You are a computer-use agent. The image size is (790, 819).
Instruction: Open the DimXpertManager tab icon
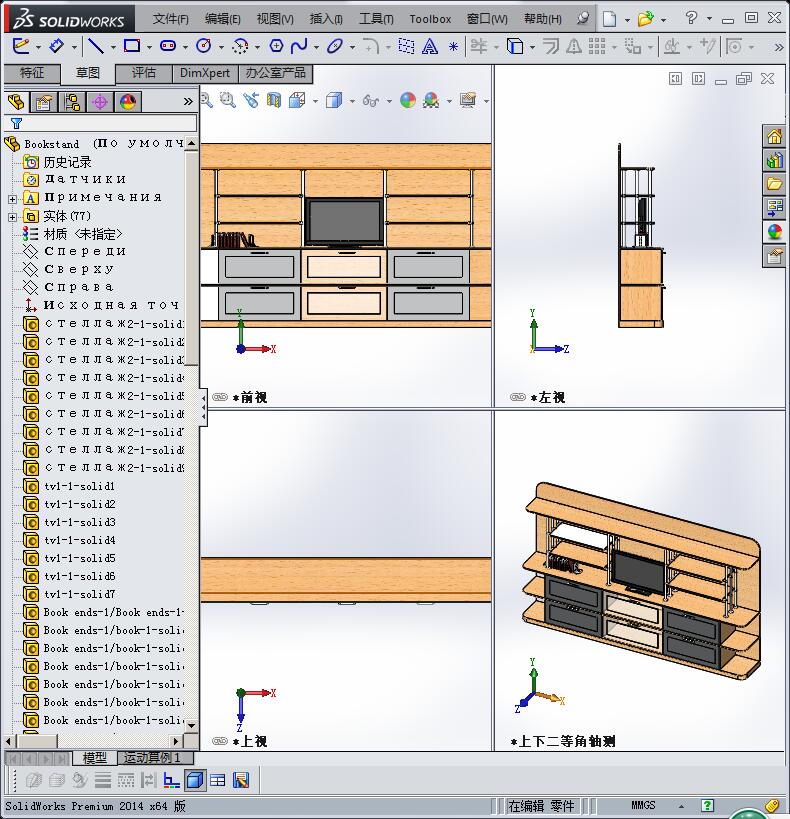[100, 101]
